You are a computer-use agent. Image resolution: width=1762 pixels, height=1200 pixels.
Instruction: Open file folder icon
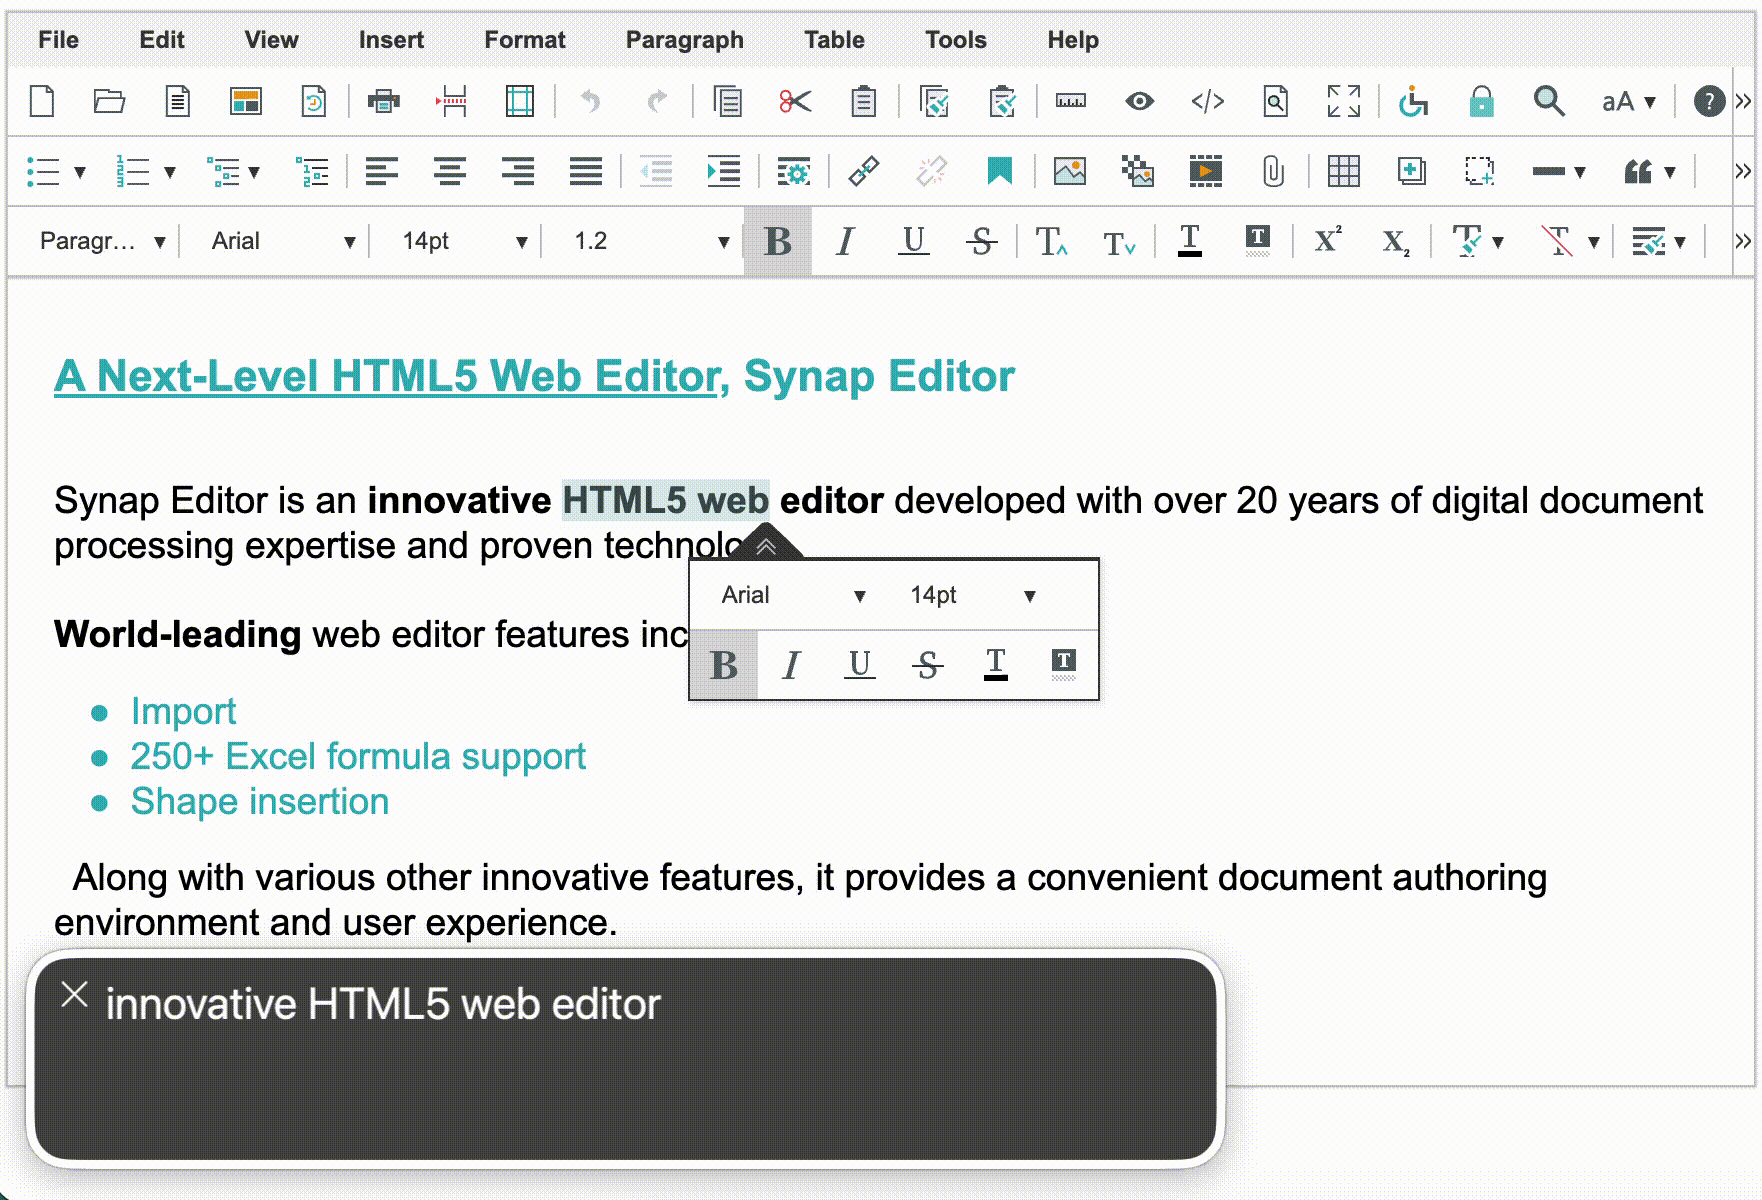pyautogui.click(x=109, y=101)
